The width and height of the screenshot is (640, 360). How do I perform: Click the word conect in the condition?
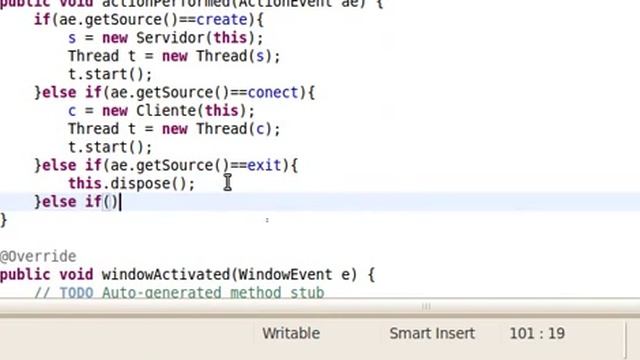point(273,93)
